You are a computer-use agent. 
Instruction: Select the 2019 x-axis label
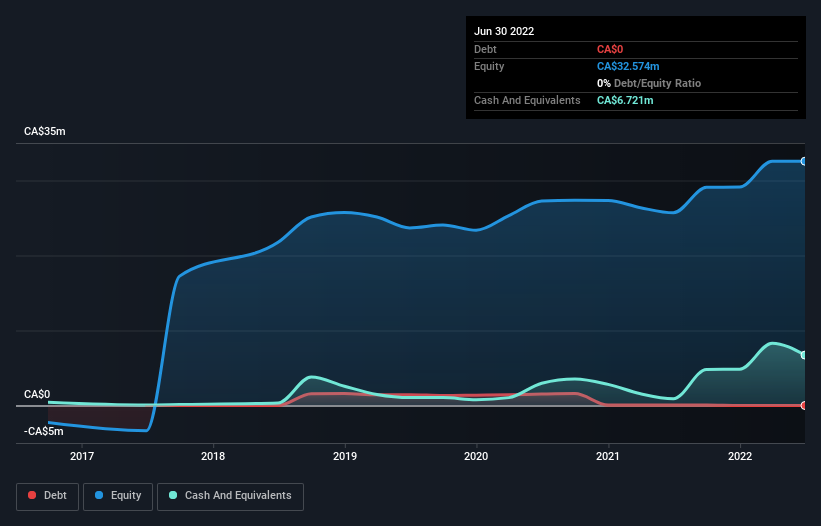coord(345,456)
